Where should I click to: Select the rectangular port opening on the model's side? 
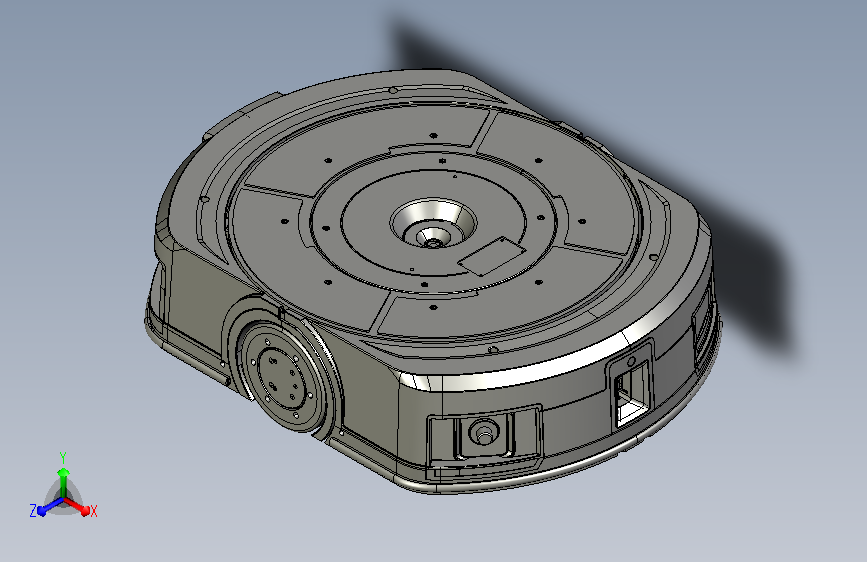tap(631, 393)
